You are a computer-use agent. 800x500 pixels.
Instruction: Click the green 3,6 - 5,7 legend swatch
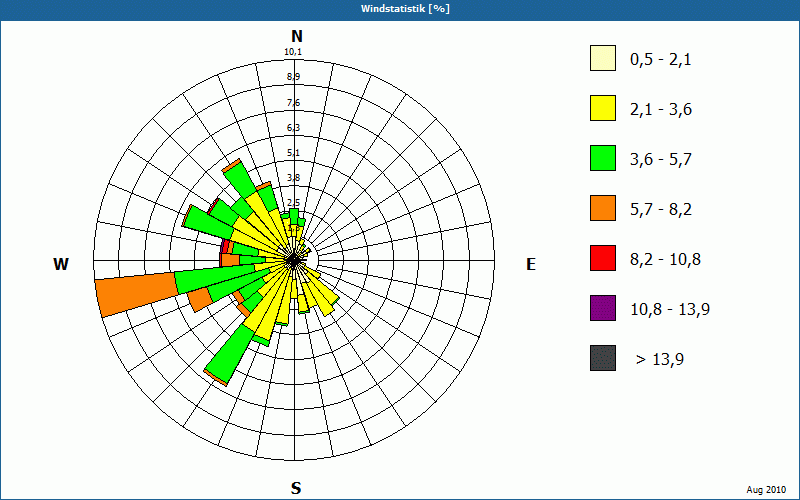[x=603, y=158]
